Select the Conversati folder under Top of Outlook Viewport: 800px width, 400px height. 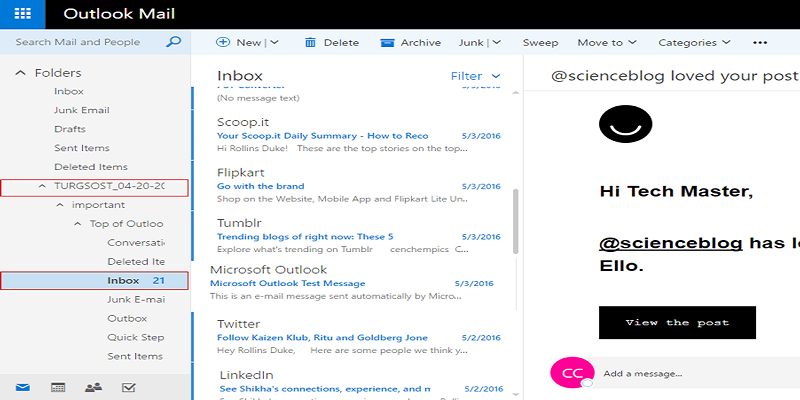[136, 242]
